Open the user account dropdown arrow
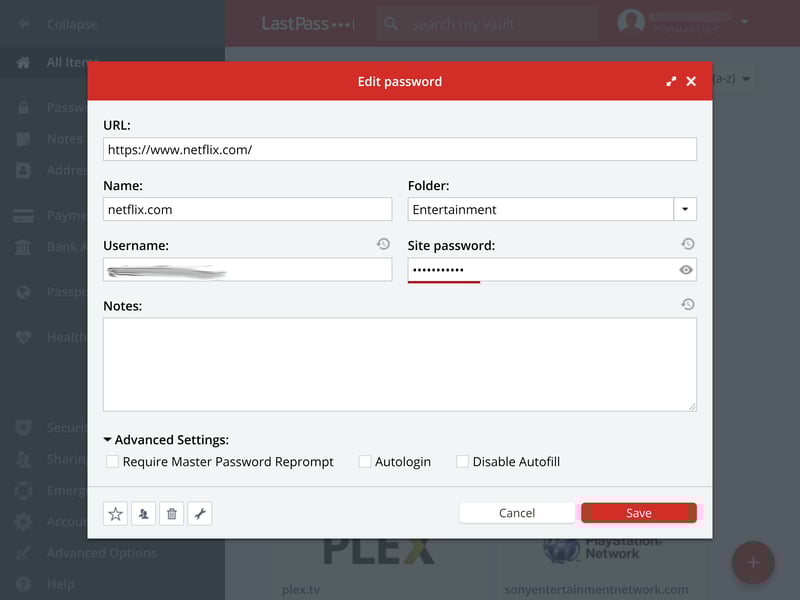 745,22
